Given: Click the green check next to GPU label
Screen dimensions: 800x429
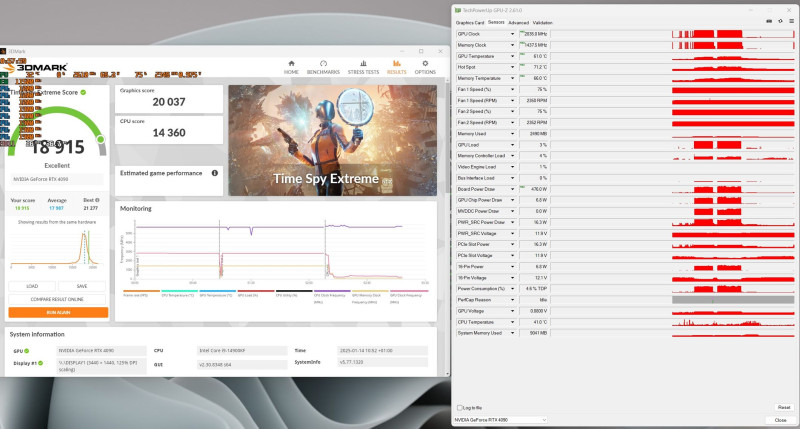Looking at the screenshot, I should (27, 351).
